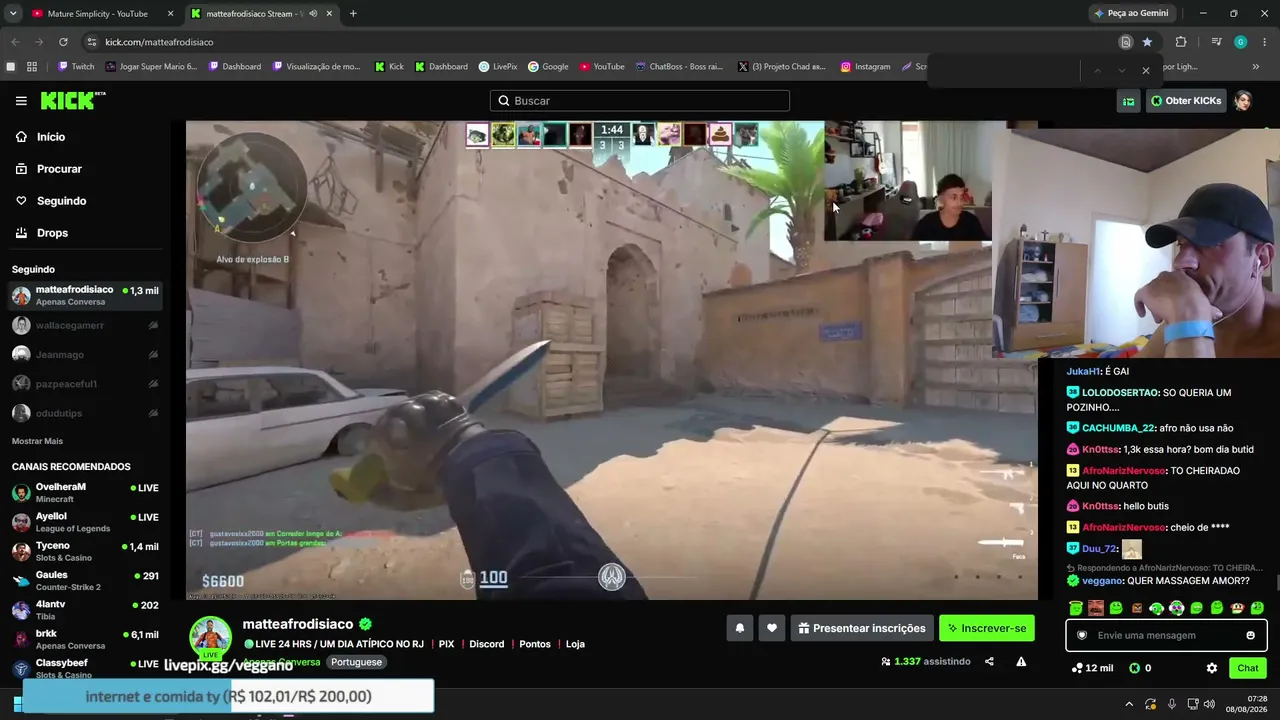Open the KICKs balance showing 0
The height and width of the screenshot is (720, 1280).
(x=1140, y=668)
